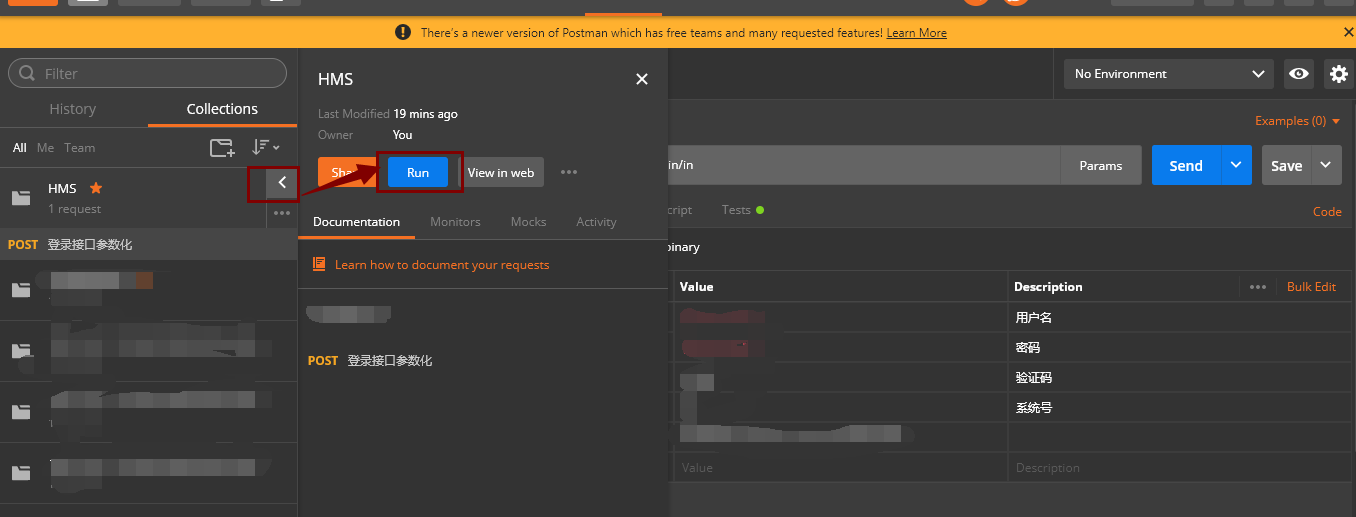Open the Save button dropdown arrow
This screenshot has width=1356, height=517.
[x=1326, y=165]
